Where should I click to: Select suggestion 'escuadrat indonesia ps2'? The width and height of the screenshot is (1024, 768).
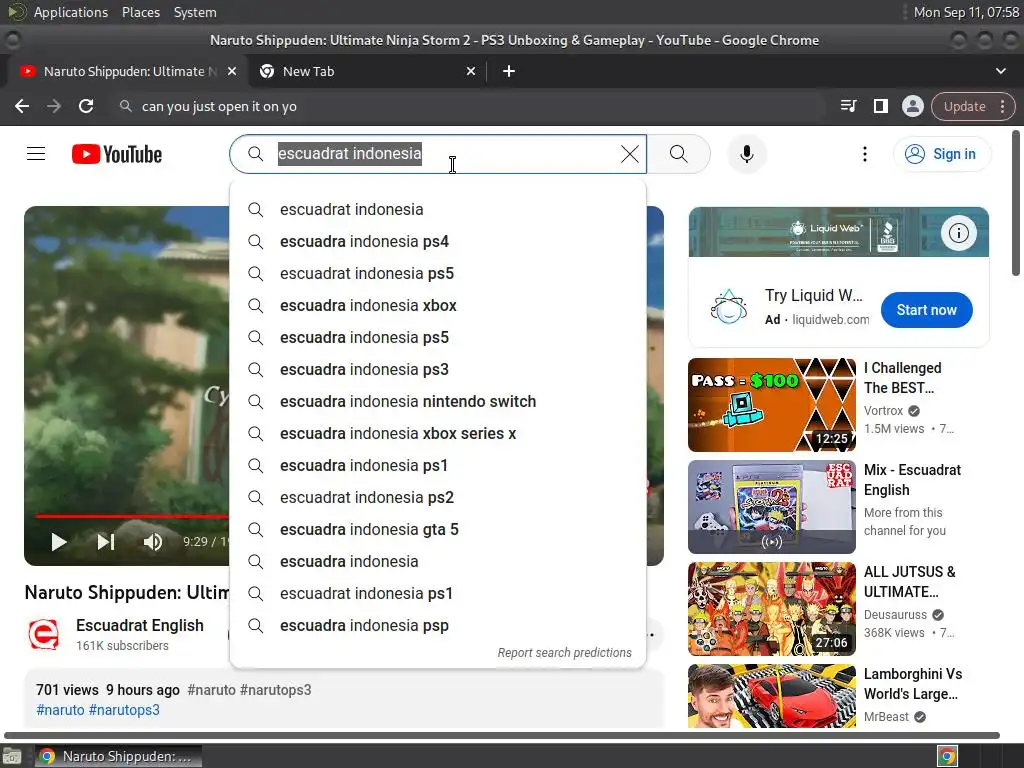pos(438,498)
